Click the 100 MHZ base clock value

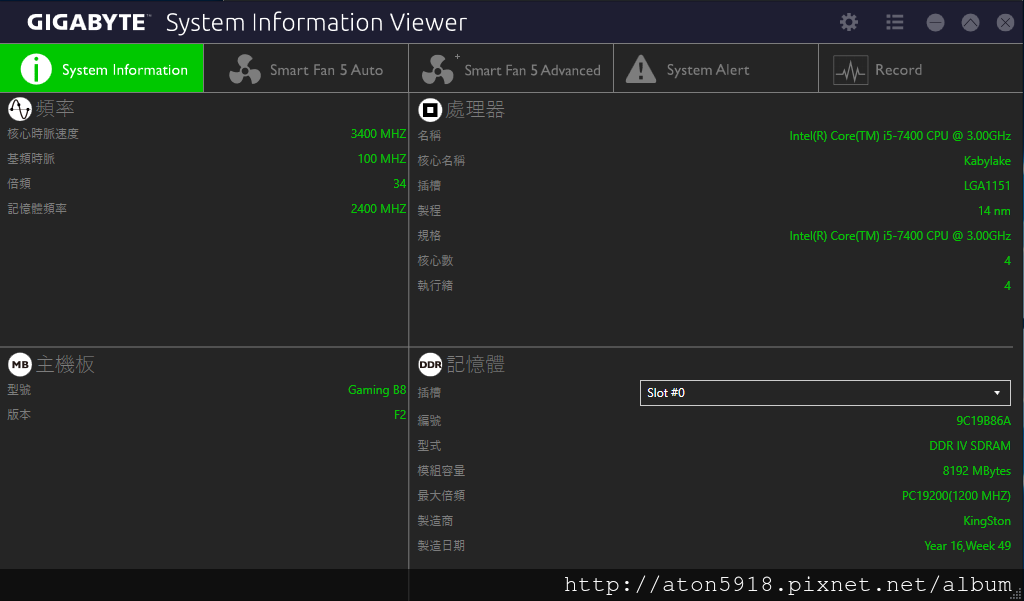[381, 159]
